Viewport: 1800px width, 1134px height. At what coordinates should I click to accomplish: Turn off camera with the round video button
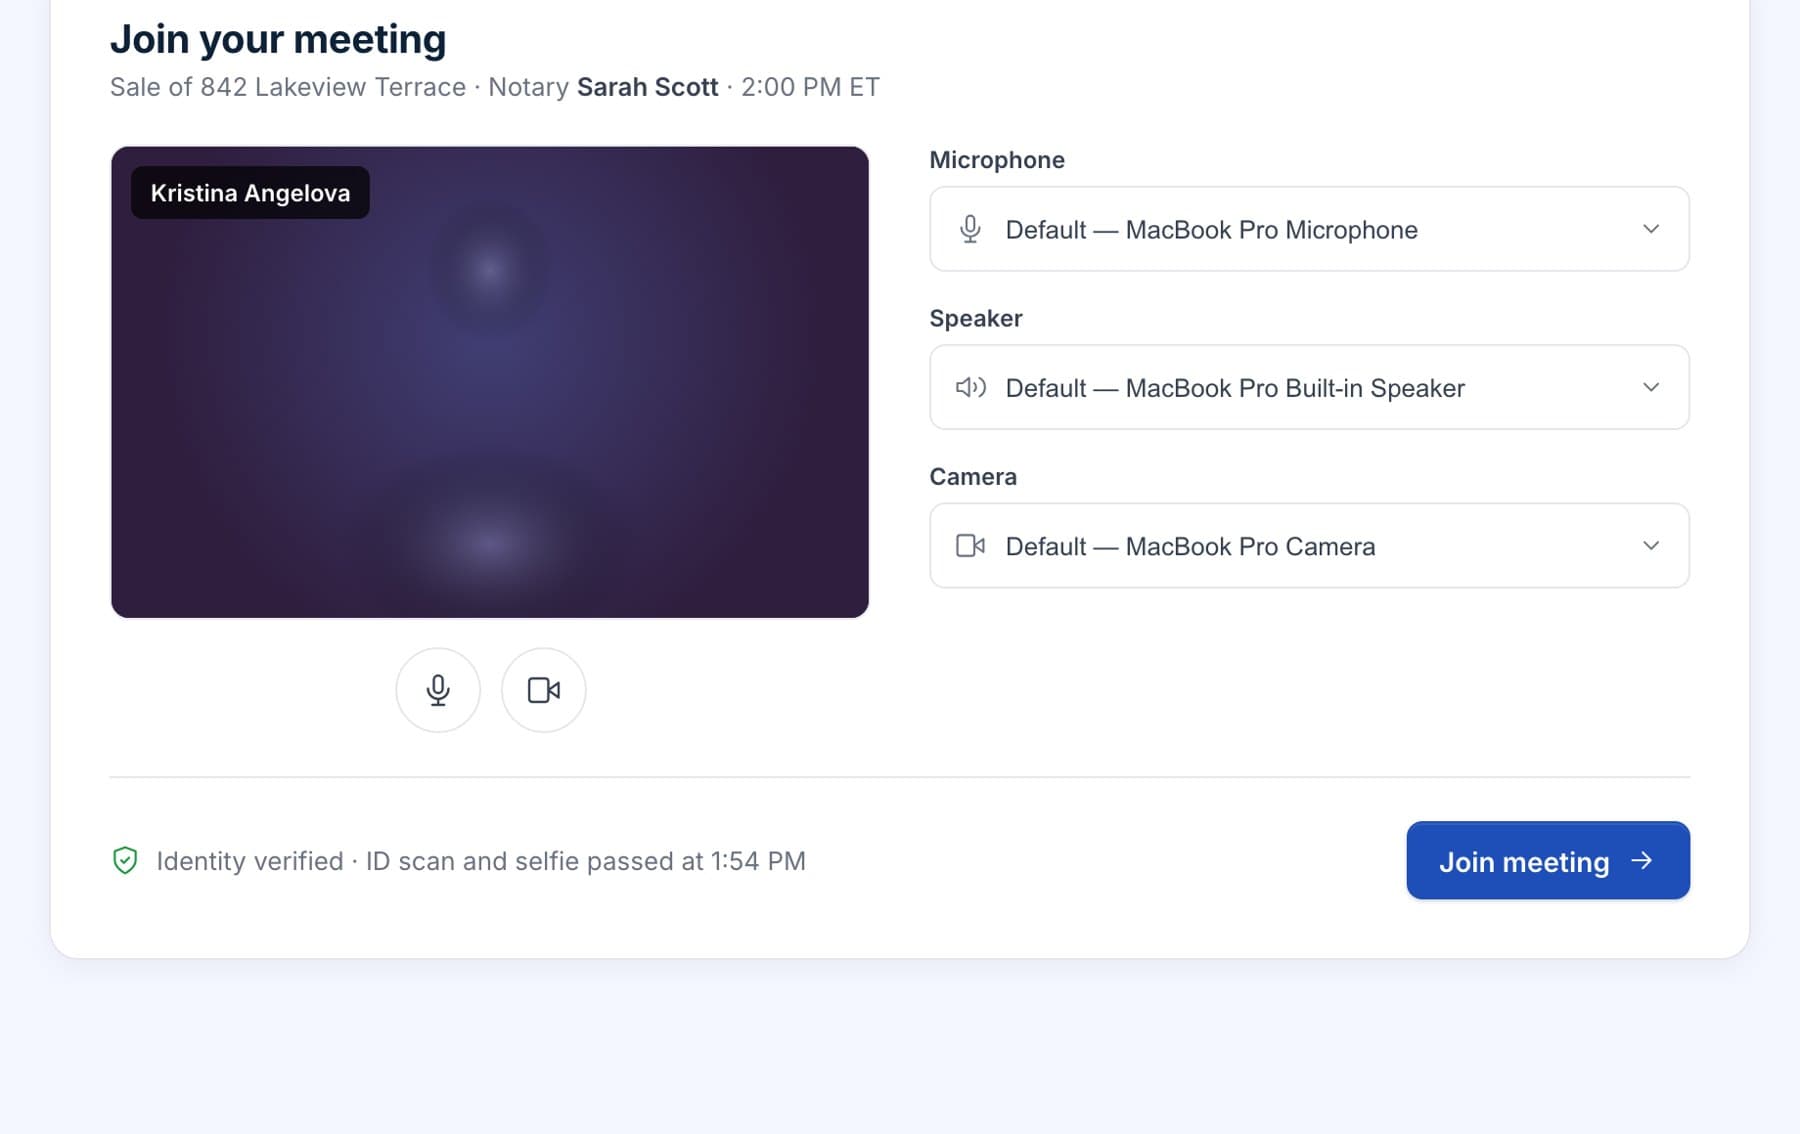(x=543, y=690)
